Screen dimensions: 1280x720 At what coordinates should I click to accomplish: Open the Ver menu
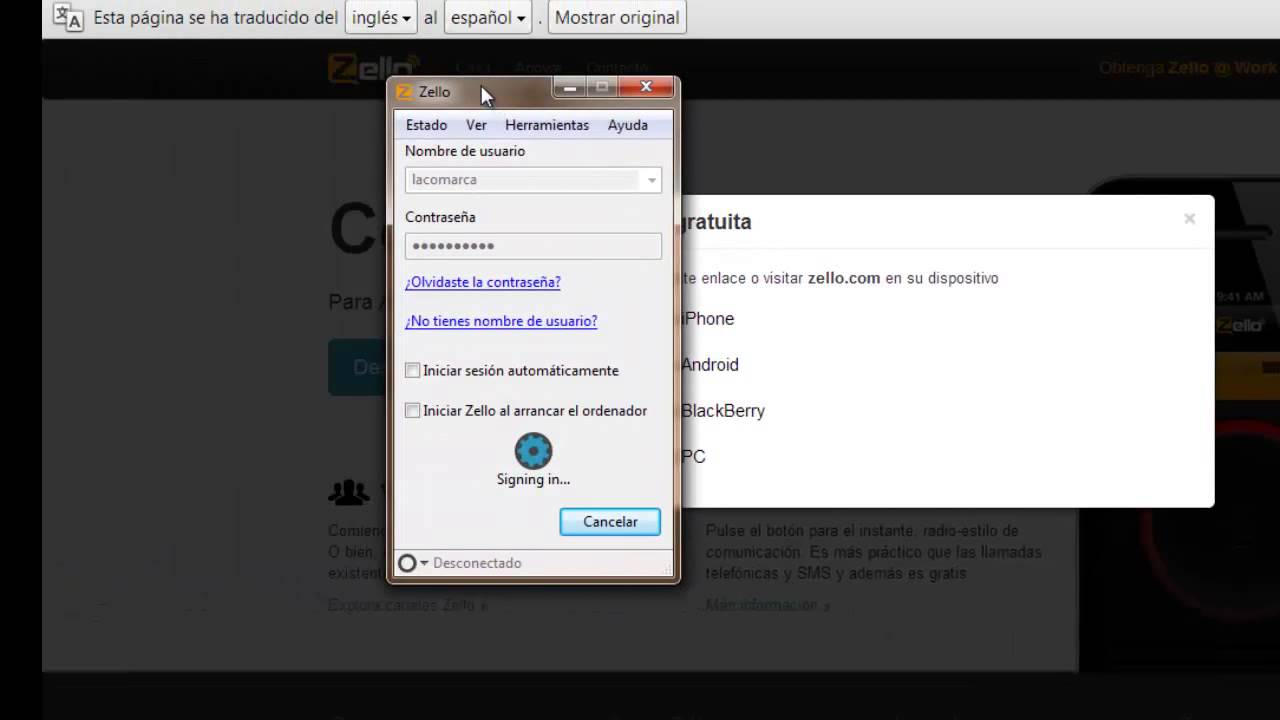click(x=476, y=125)
